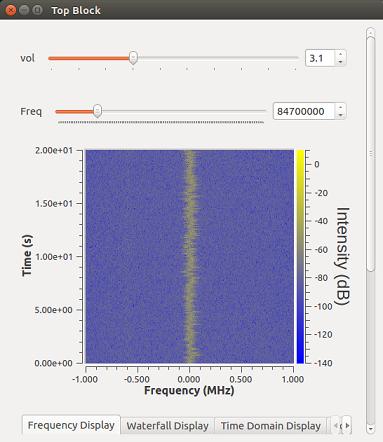Screen dimensions: 383x442
Task: Click the left tab scroll arrow
Action: 337,425
